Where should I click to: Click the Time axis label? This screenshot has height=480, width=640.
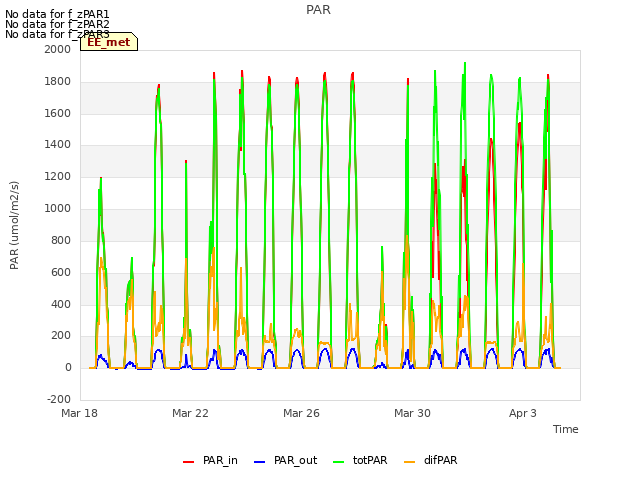coord(565,429)
